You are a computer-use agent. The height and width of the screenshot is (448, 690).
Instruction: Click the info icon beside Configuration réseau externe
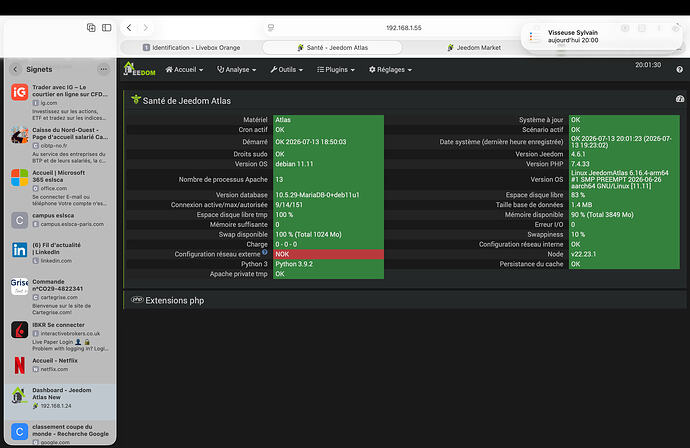coord(264,252)
